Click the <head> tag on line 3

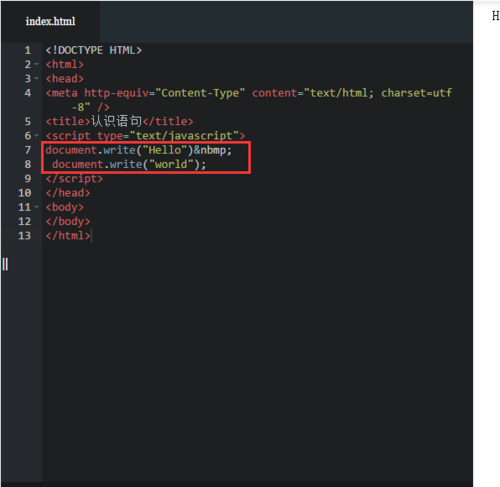coord(65,79)
